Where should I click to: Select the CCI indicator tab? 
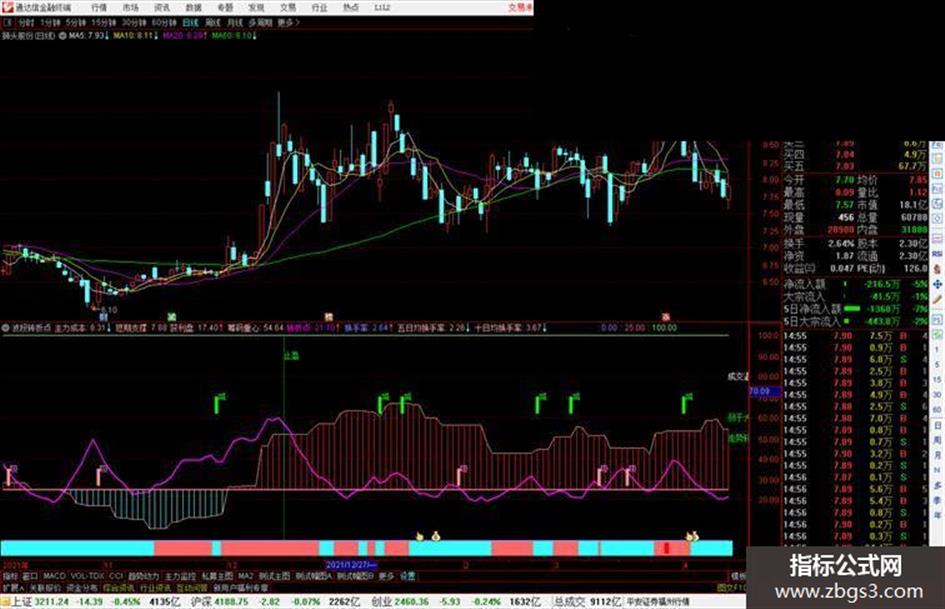click(116, 576)
